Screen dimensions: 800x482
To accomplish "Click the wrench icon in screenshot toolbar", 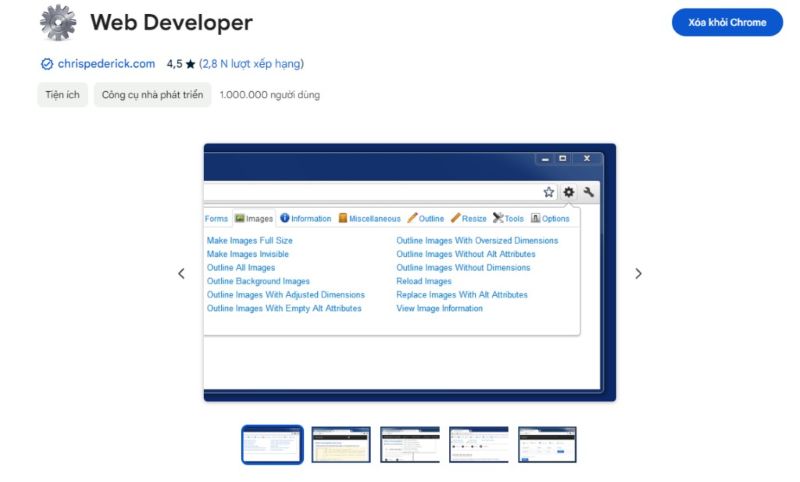I will click(x=589, y=192).
